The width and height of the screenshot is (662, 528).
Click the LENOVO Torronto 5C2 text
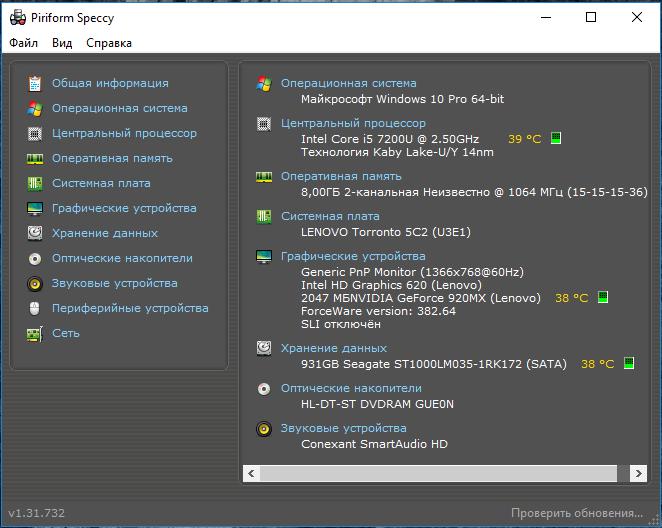pos(385,232)
